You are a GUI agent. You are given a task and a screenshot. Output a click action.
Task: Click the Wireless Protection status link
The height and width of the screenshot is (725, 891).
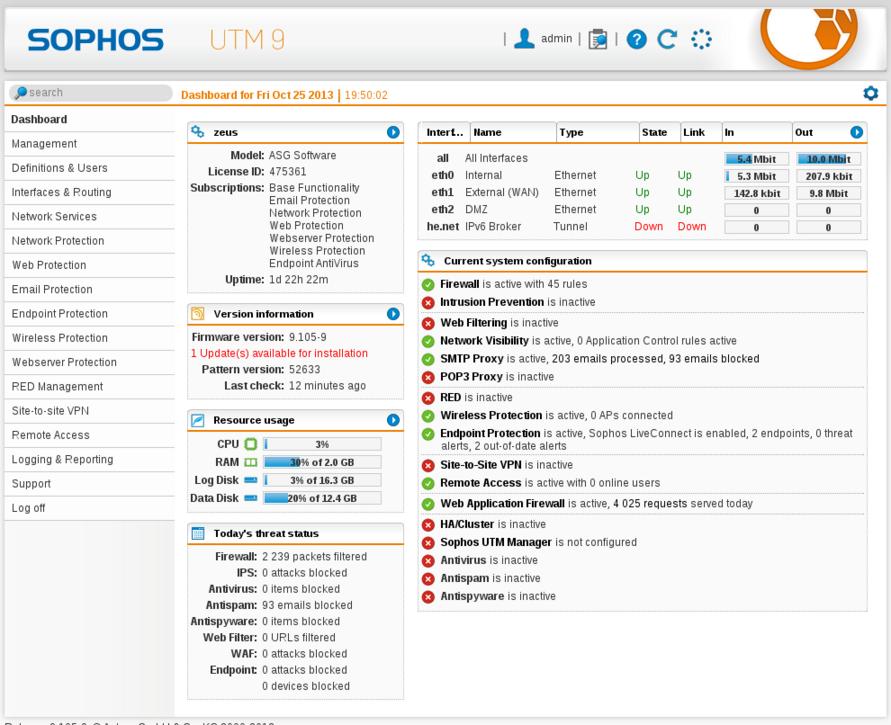tap(492, 415)
